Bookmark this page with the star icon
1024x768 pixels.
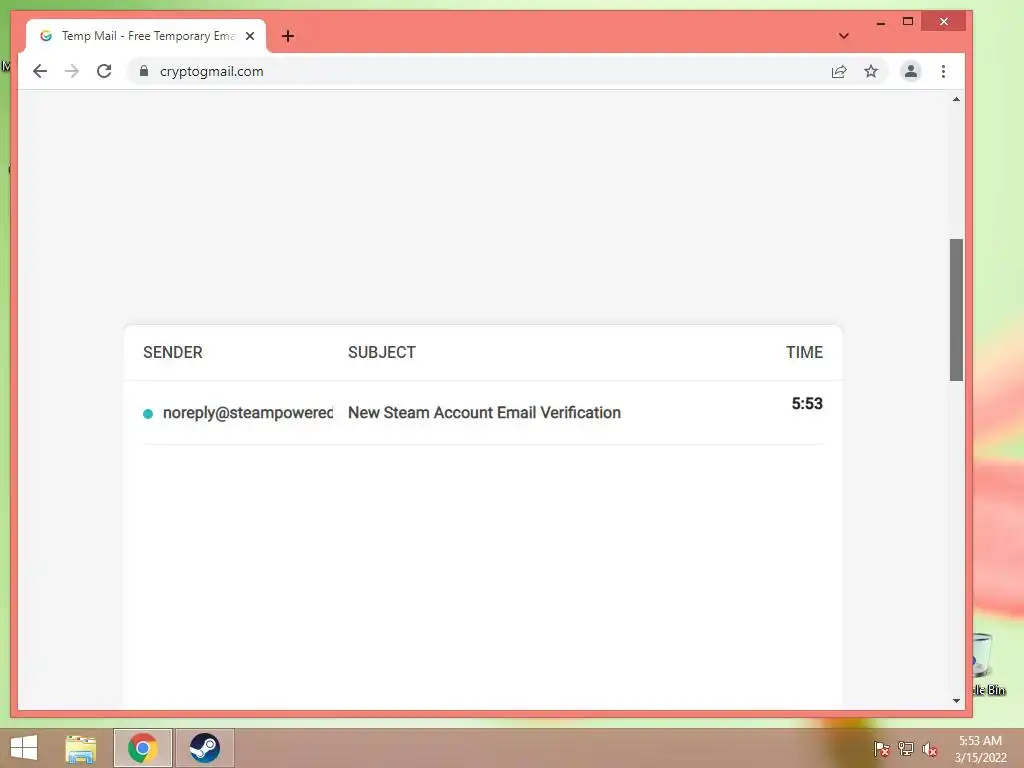coord(871,71)
